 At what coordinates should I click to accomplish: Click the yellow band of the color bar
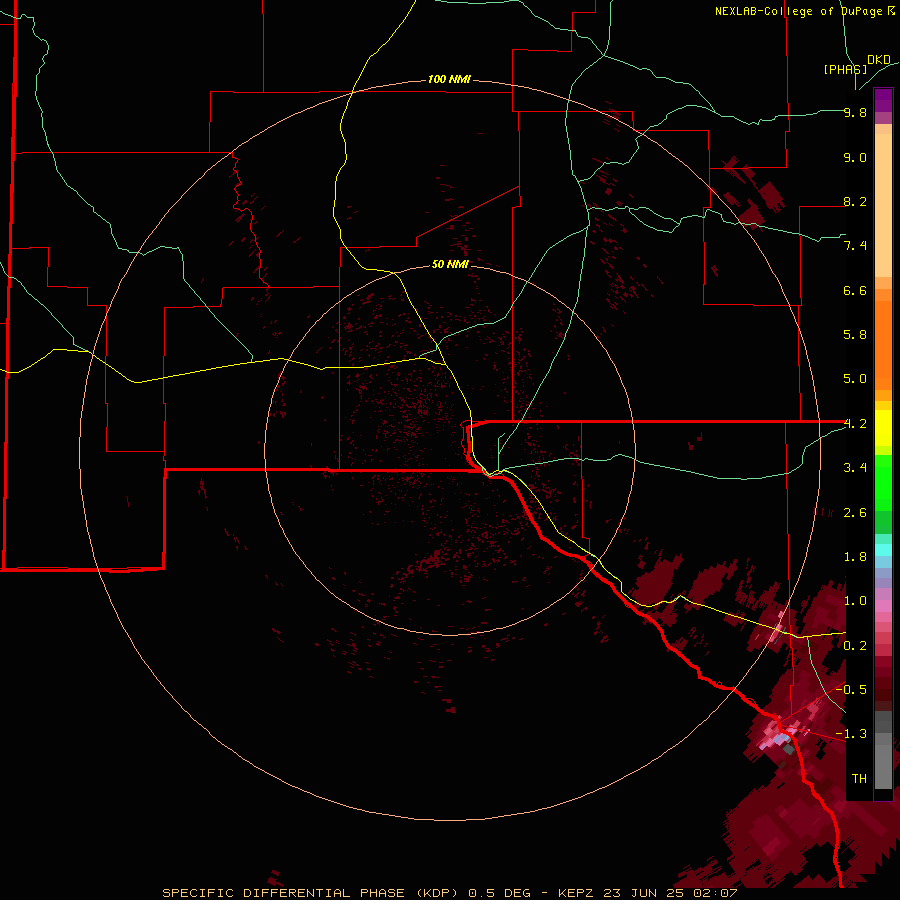click(883, 428)
